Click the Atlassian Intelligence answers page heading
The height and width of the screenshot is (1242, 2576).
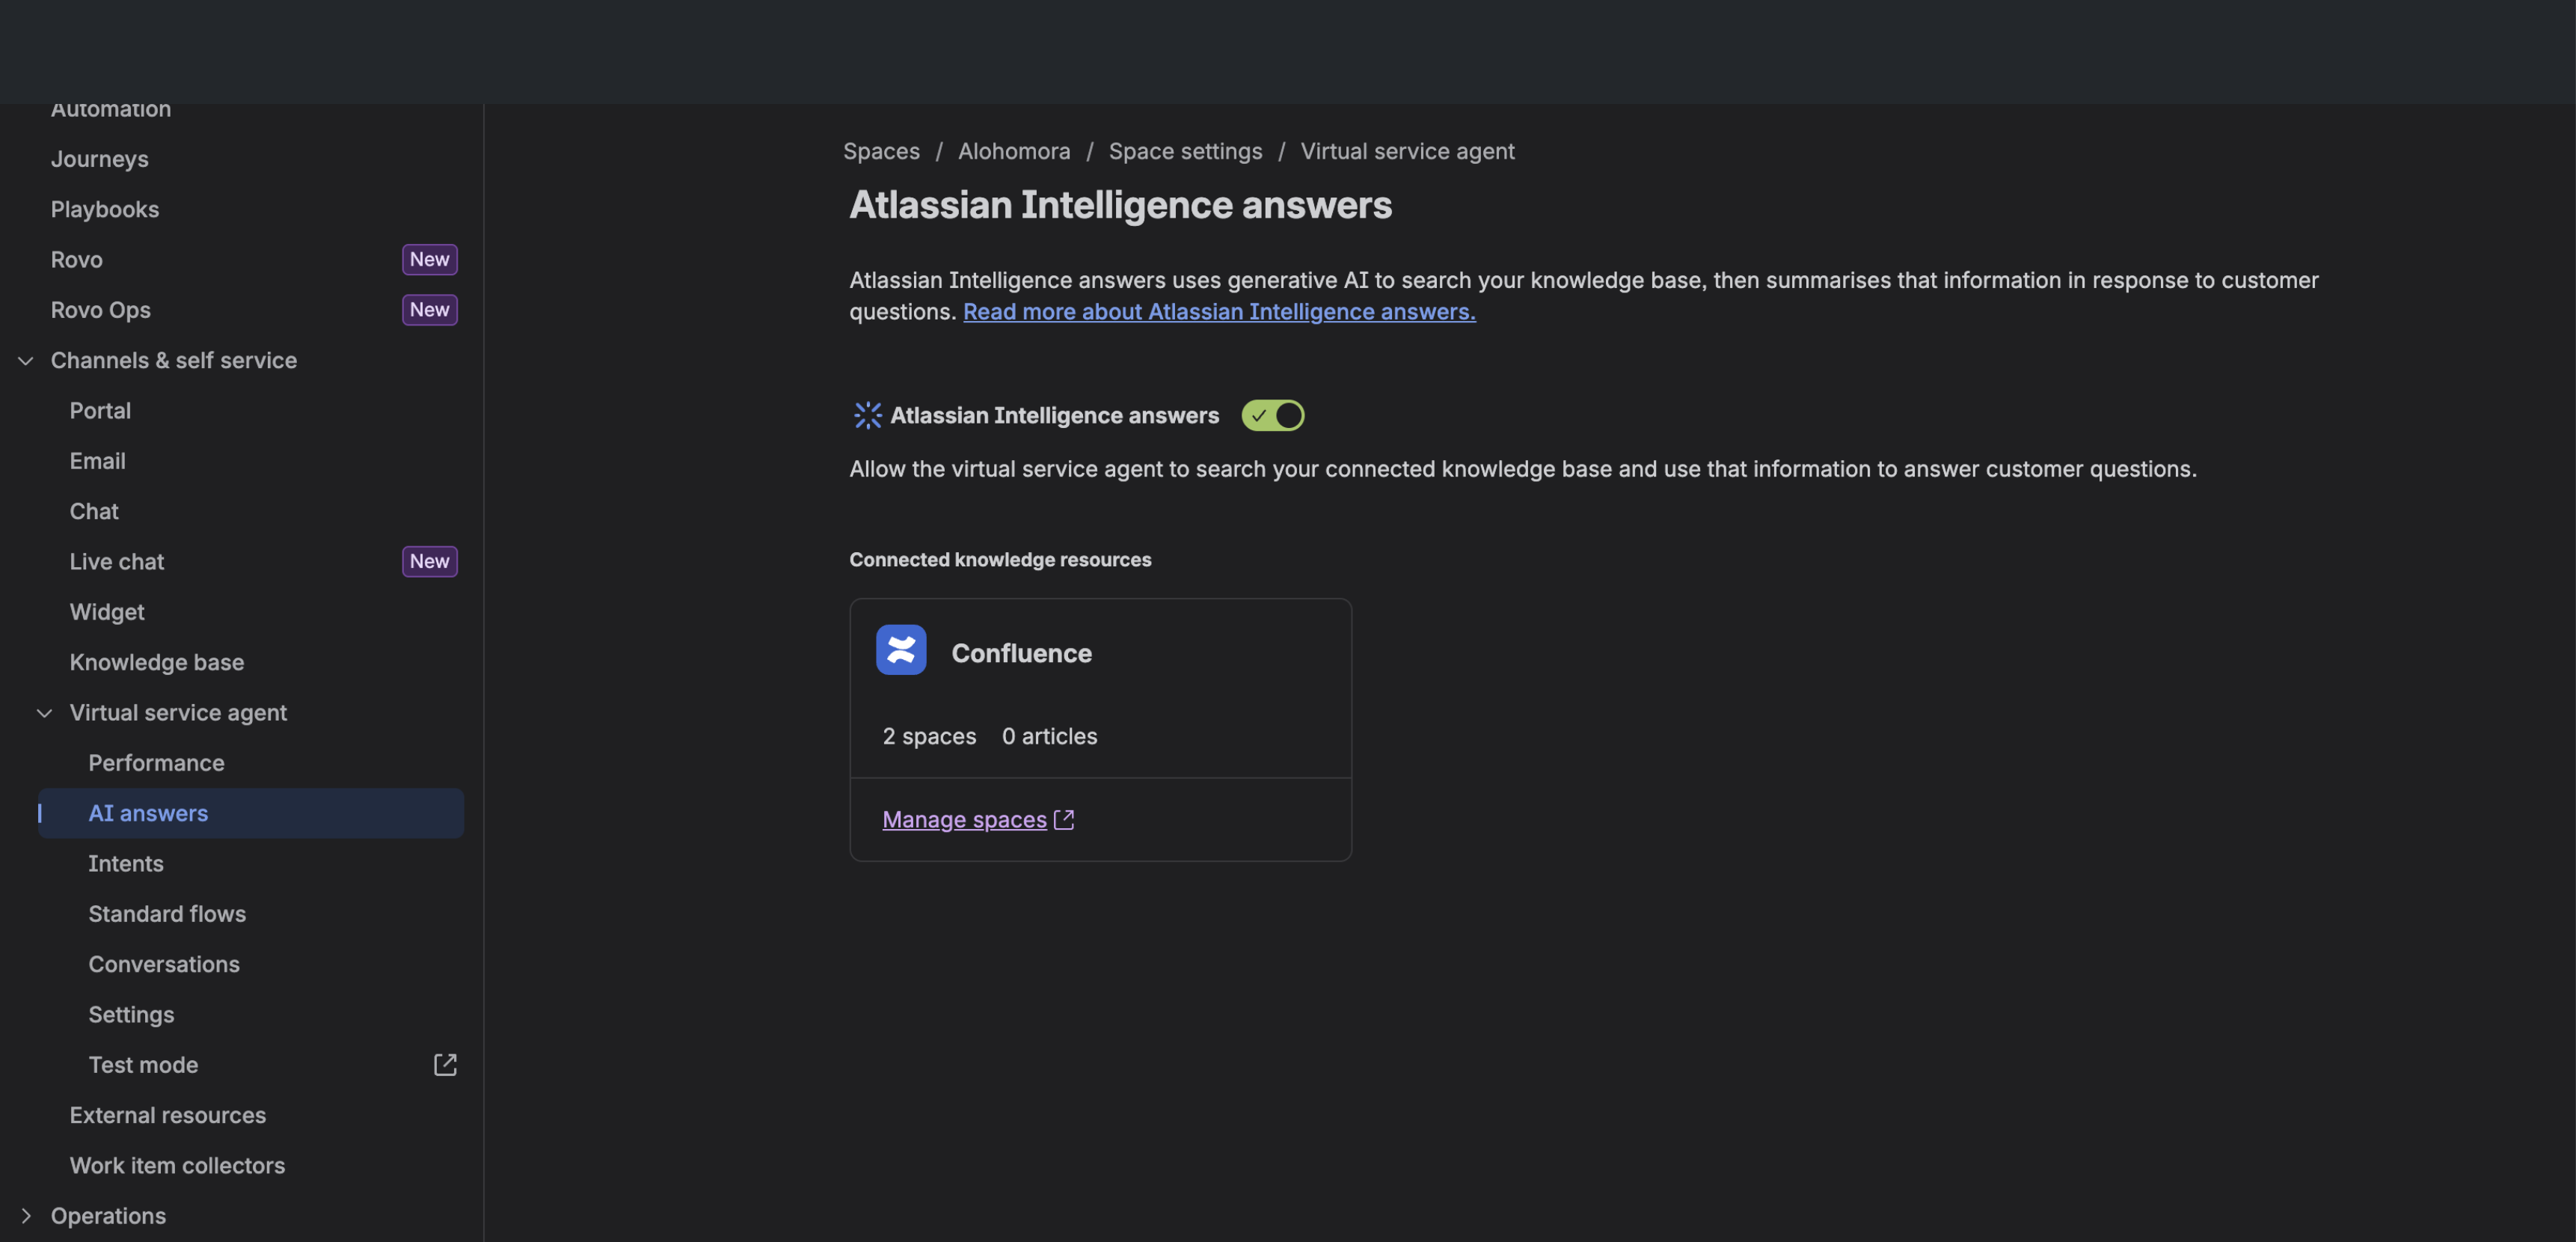pyautogui.click(x=1120, y=205)
